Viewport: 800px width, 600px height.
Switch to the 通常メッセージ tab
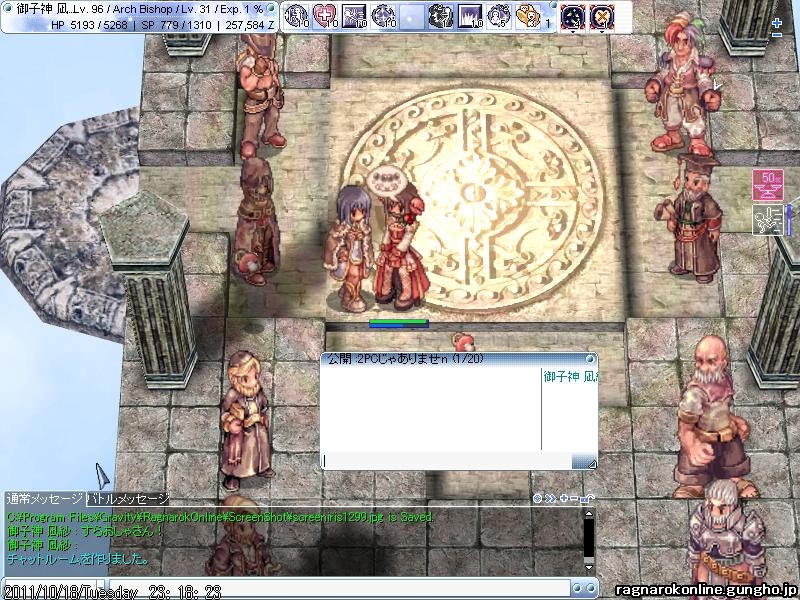[x=44, y=498]
